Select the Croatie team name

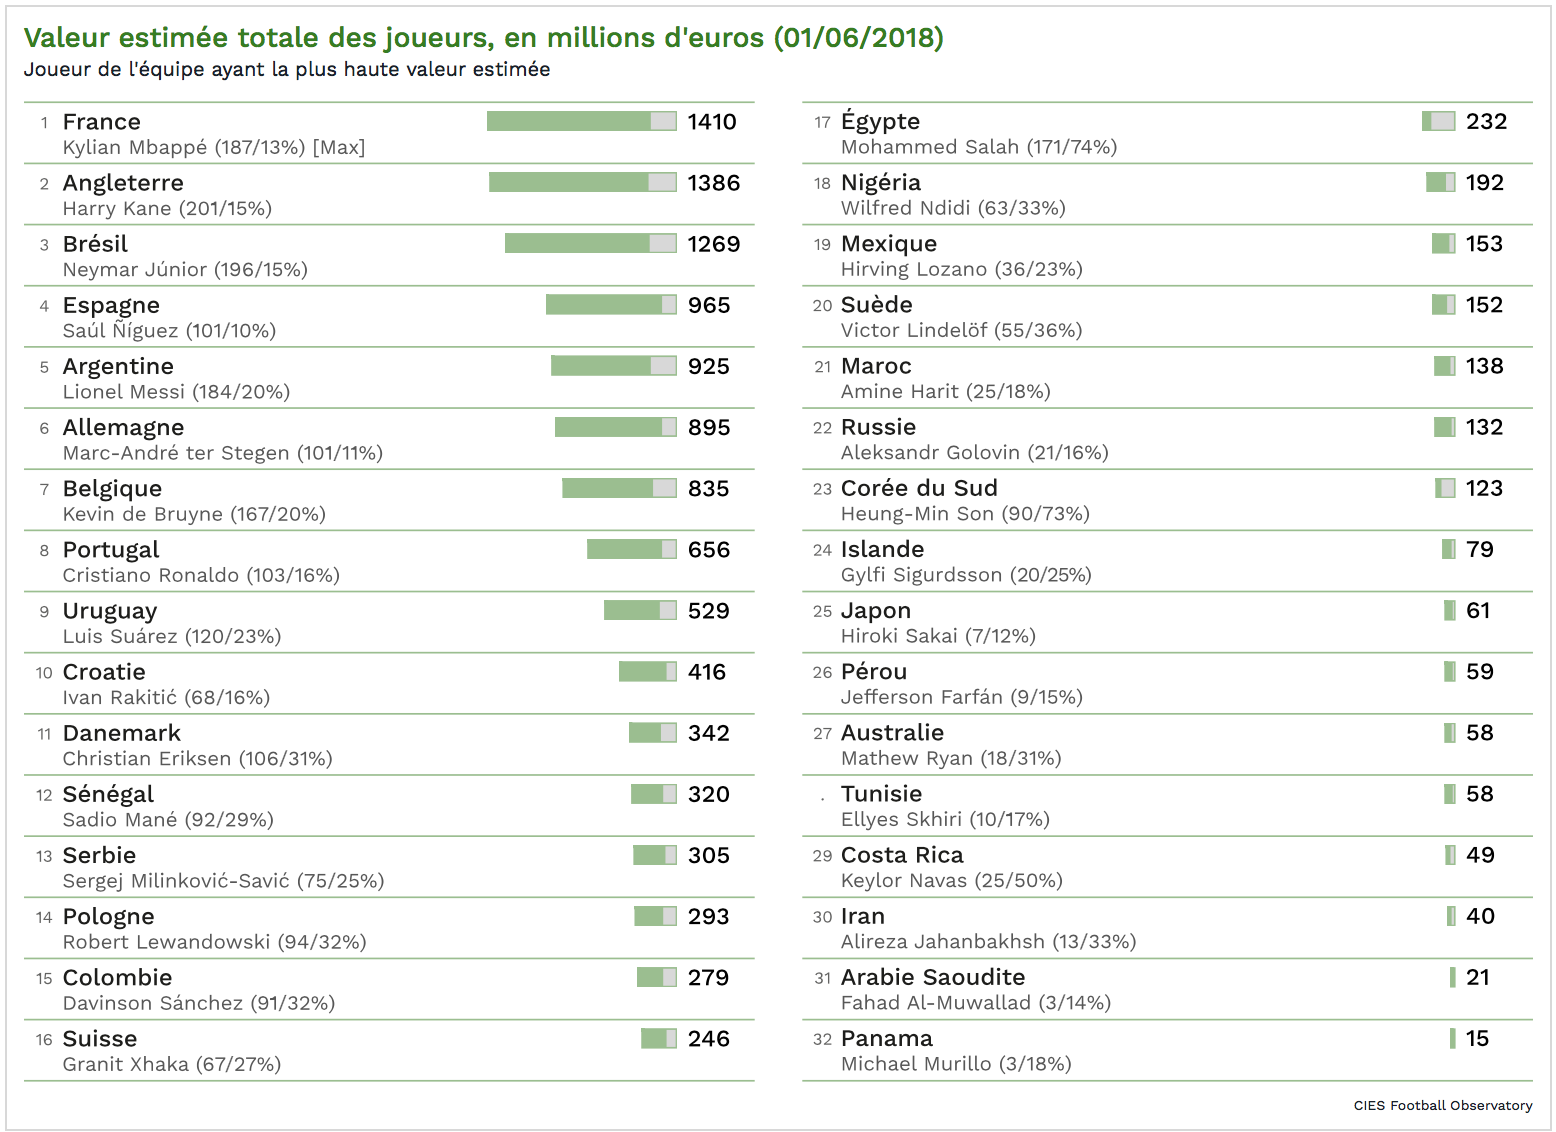[104, 672]
